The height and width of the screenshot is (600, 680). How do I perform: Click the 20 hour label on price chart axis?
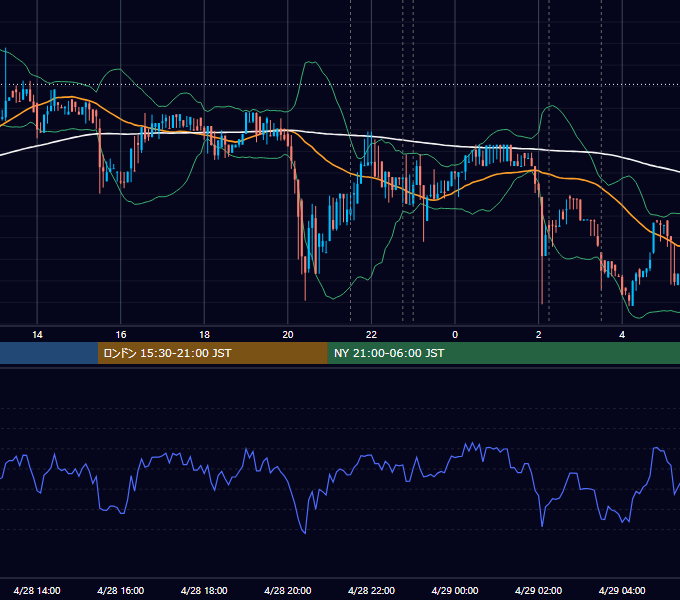click(288, 335)
